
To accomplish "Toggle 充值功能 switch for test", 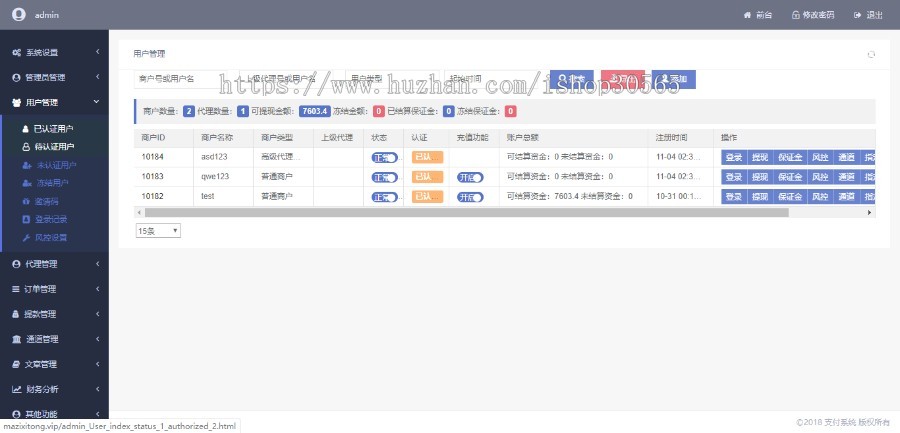I will tap(470, 197).
